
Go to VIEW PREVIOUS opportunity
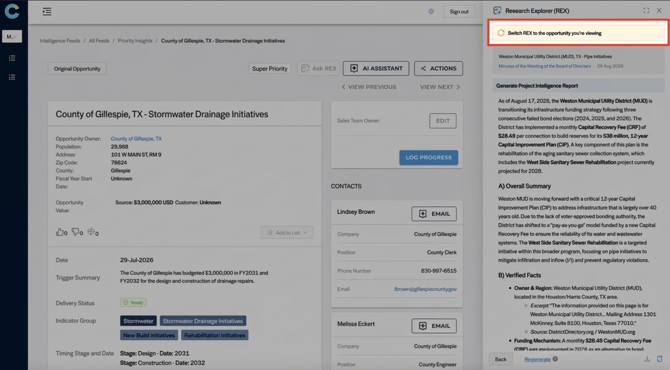point(369,87)
